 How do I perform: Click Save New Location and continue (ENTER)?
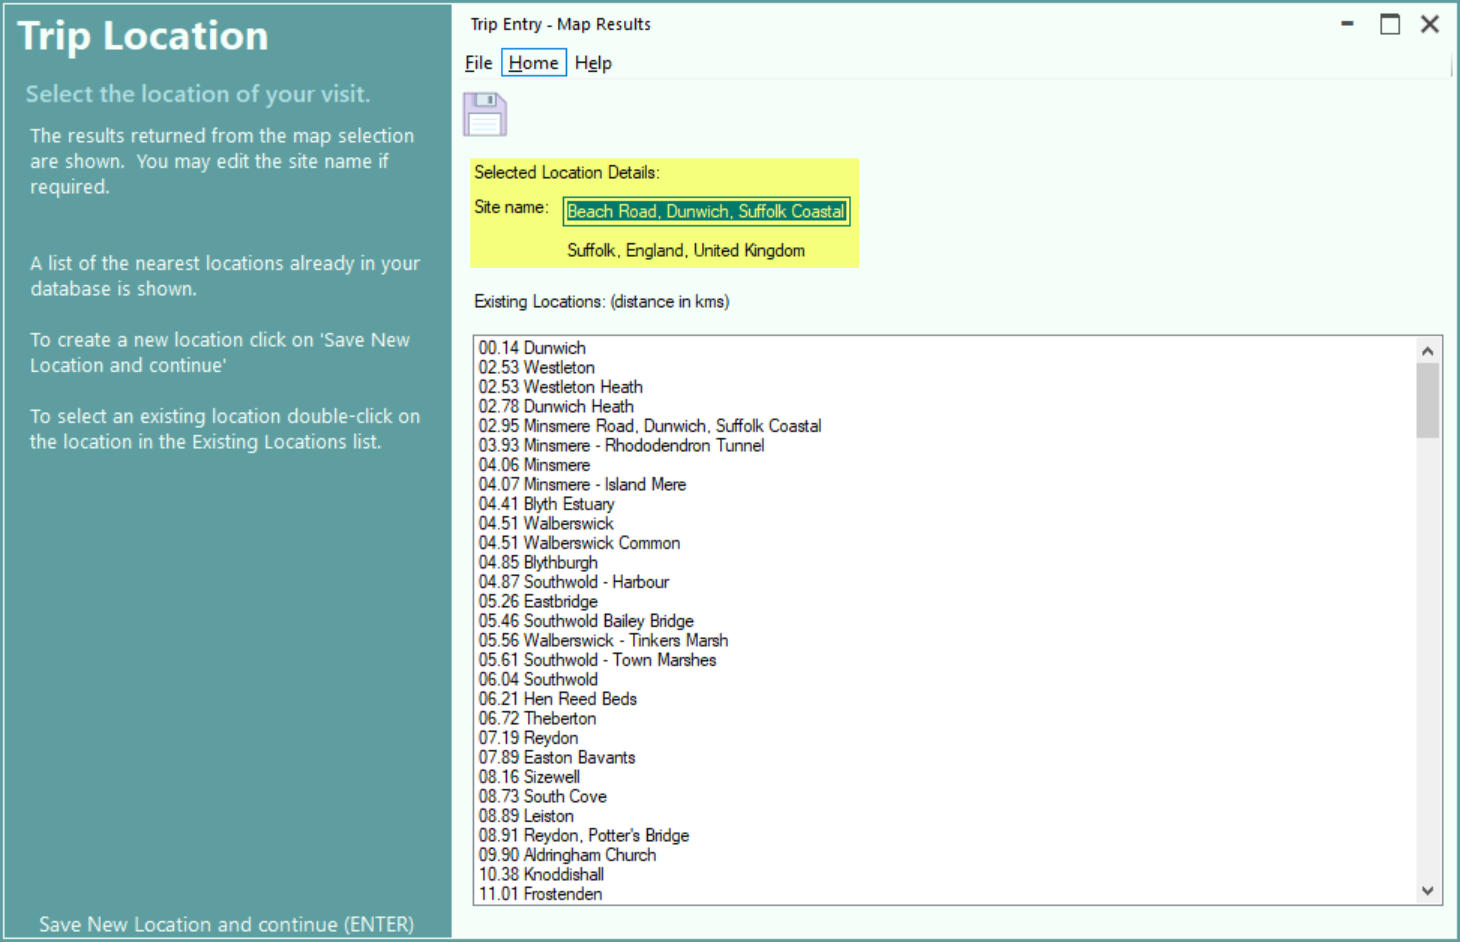(x=227, y=924)
